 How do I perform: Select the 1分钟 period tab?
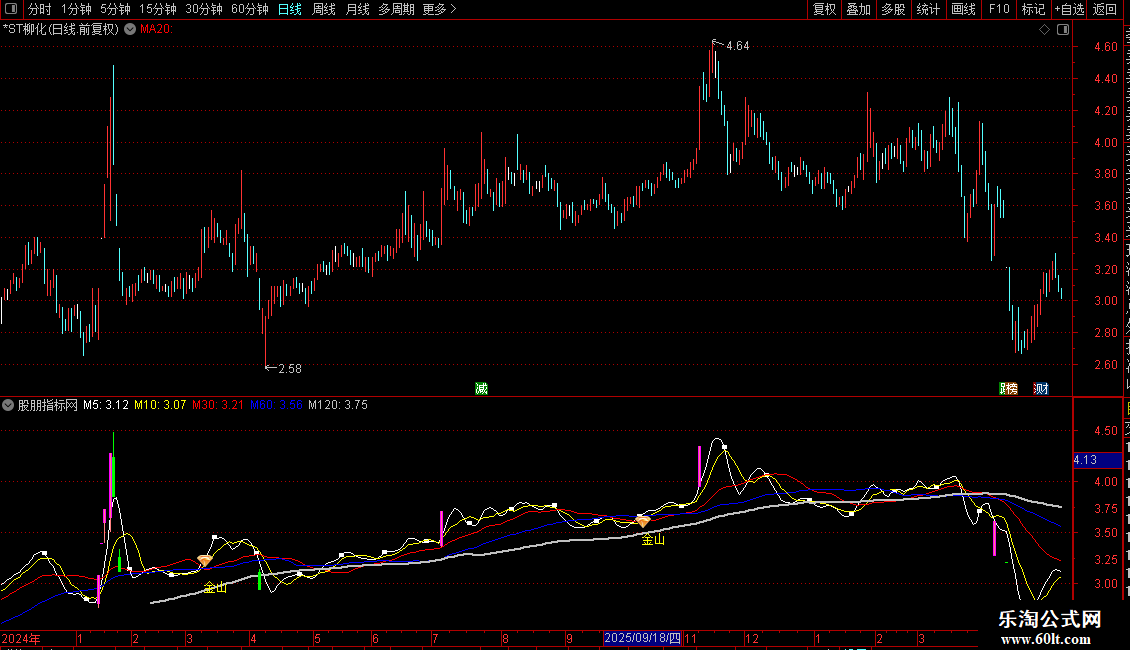[76, 9]
